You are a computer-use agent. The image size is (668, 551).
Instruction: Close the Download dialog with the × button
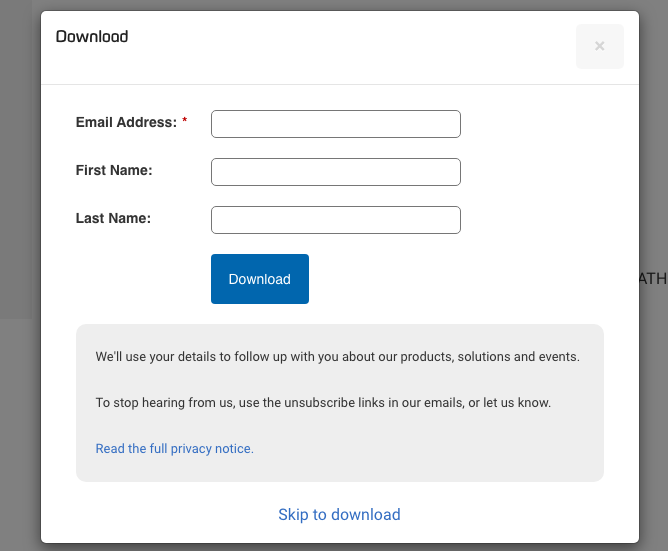pos(599,47)
